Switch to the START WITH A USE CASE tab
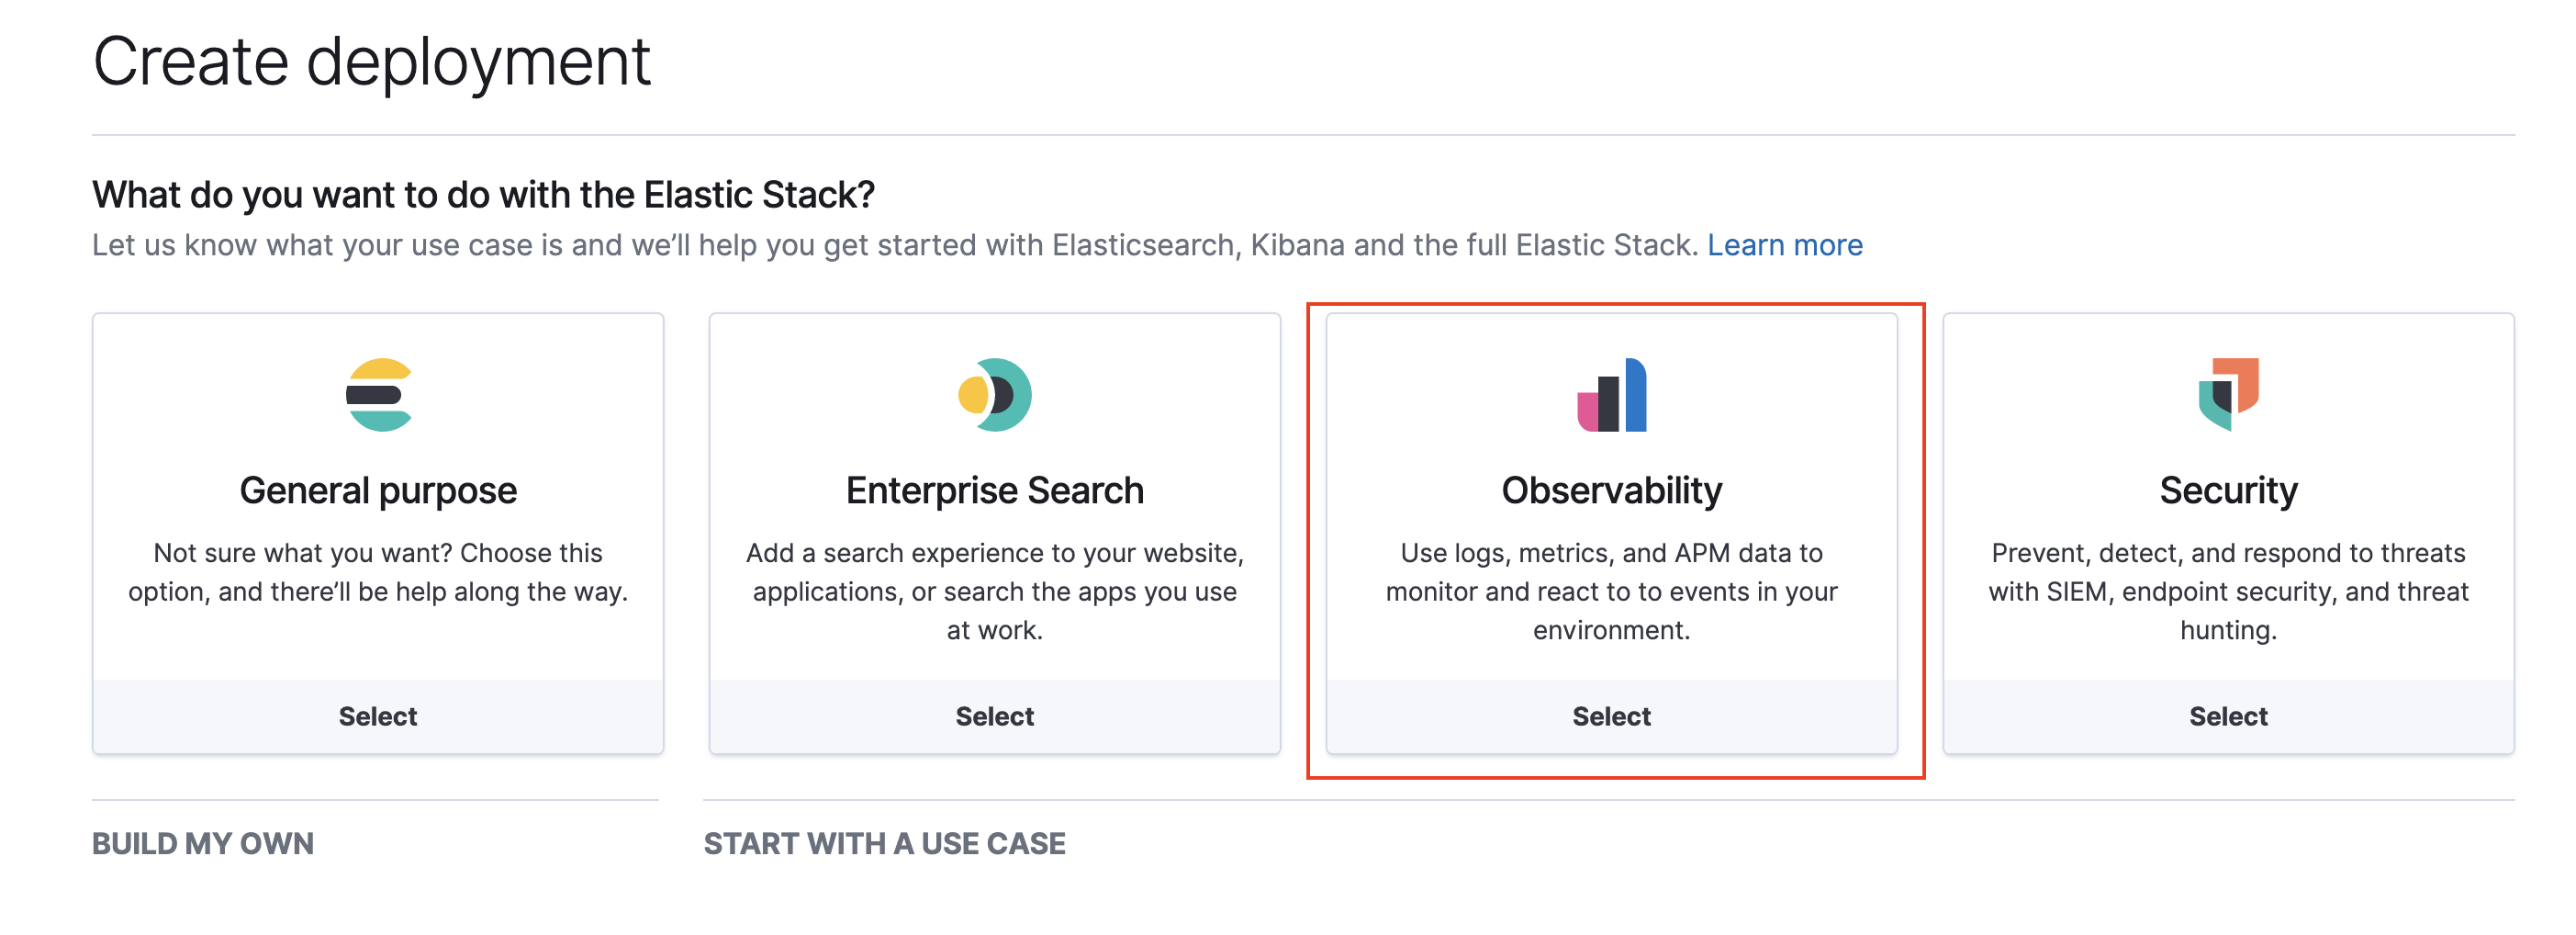Viewport: 2576px width, 935px height. tap(884, 843)
